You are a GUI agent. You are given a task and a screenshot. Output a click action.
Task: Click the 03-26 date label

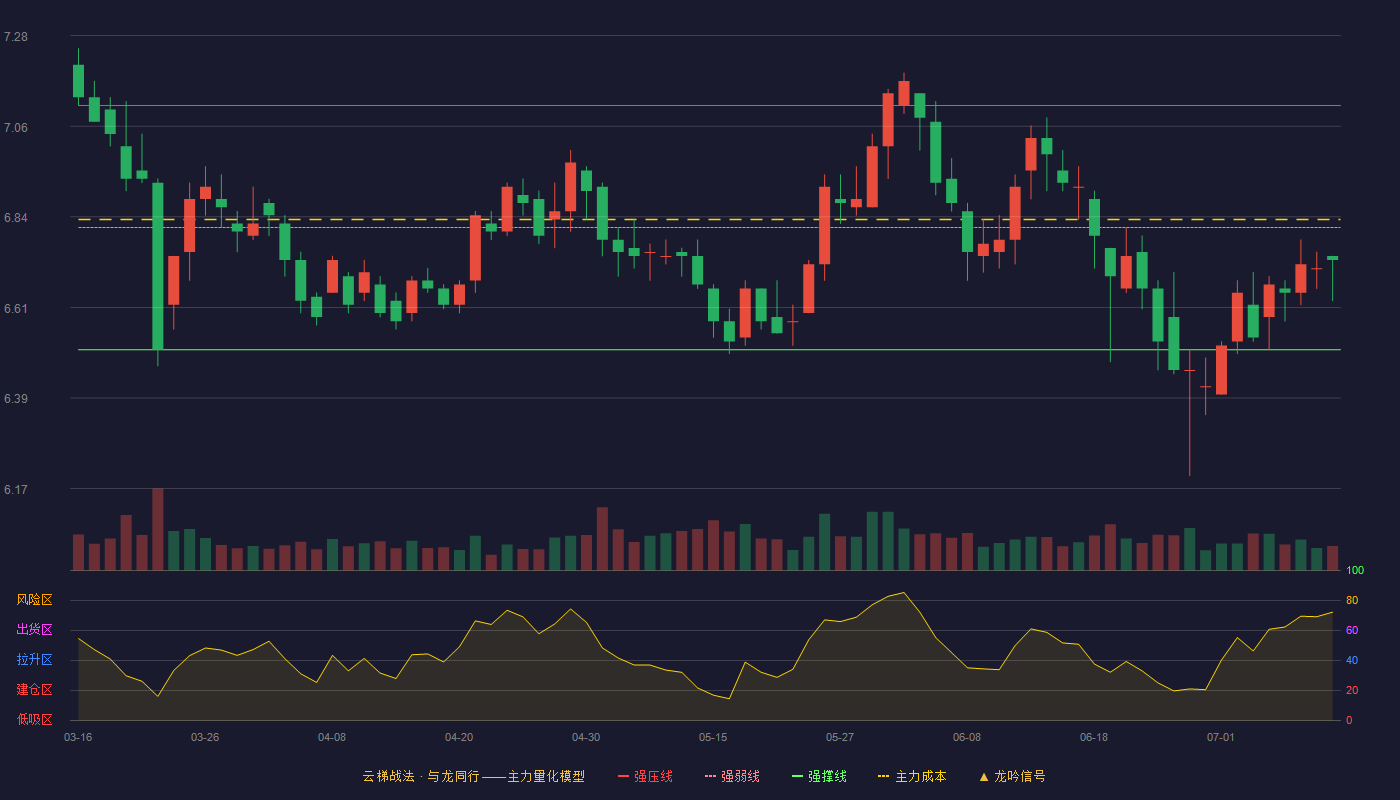[x=205, y=737]
